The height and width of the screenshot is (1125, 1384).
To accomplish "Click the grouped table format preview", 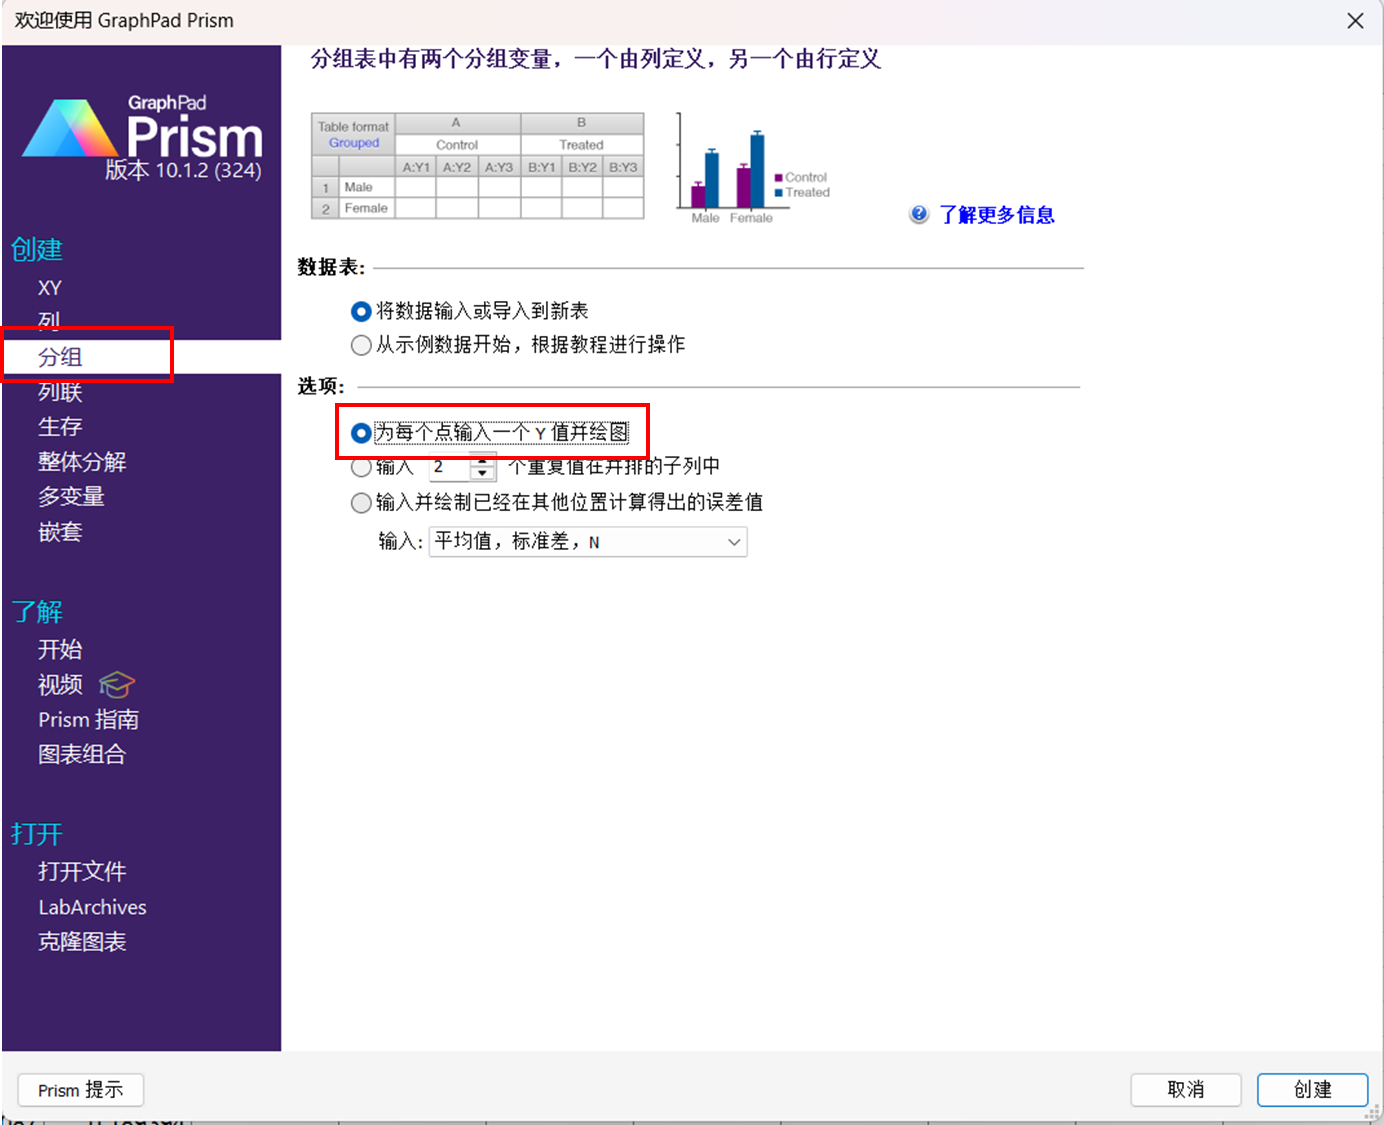I will (478, 166).
